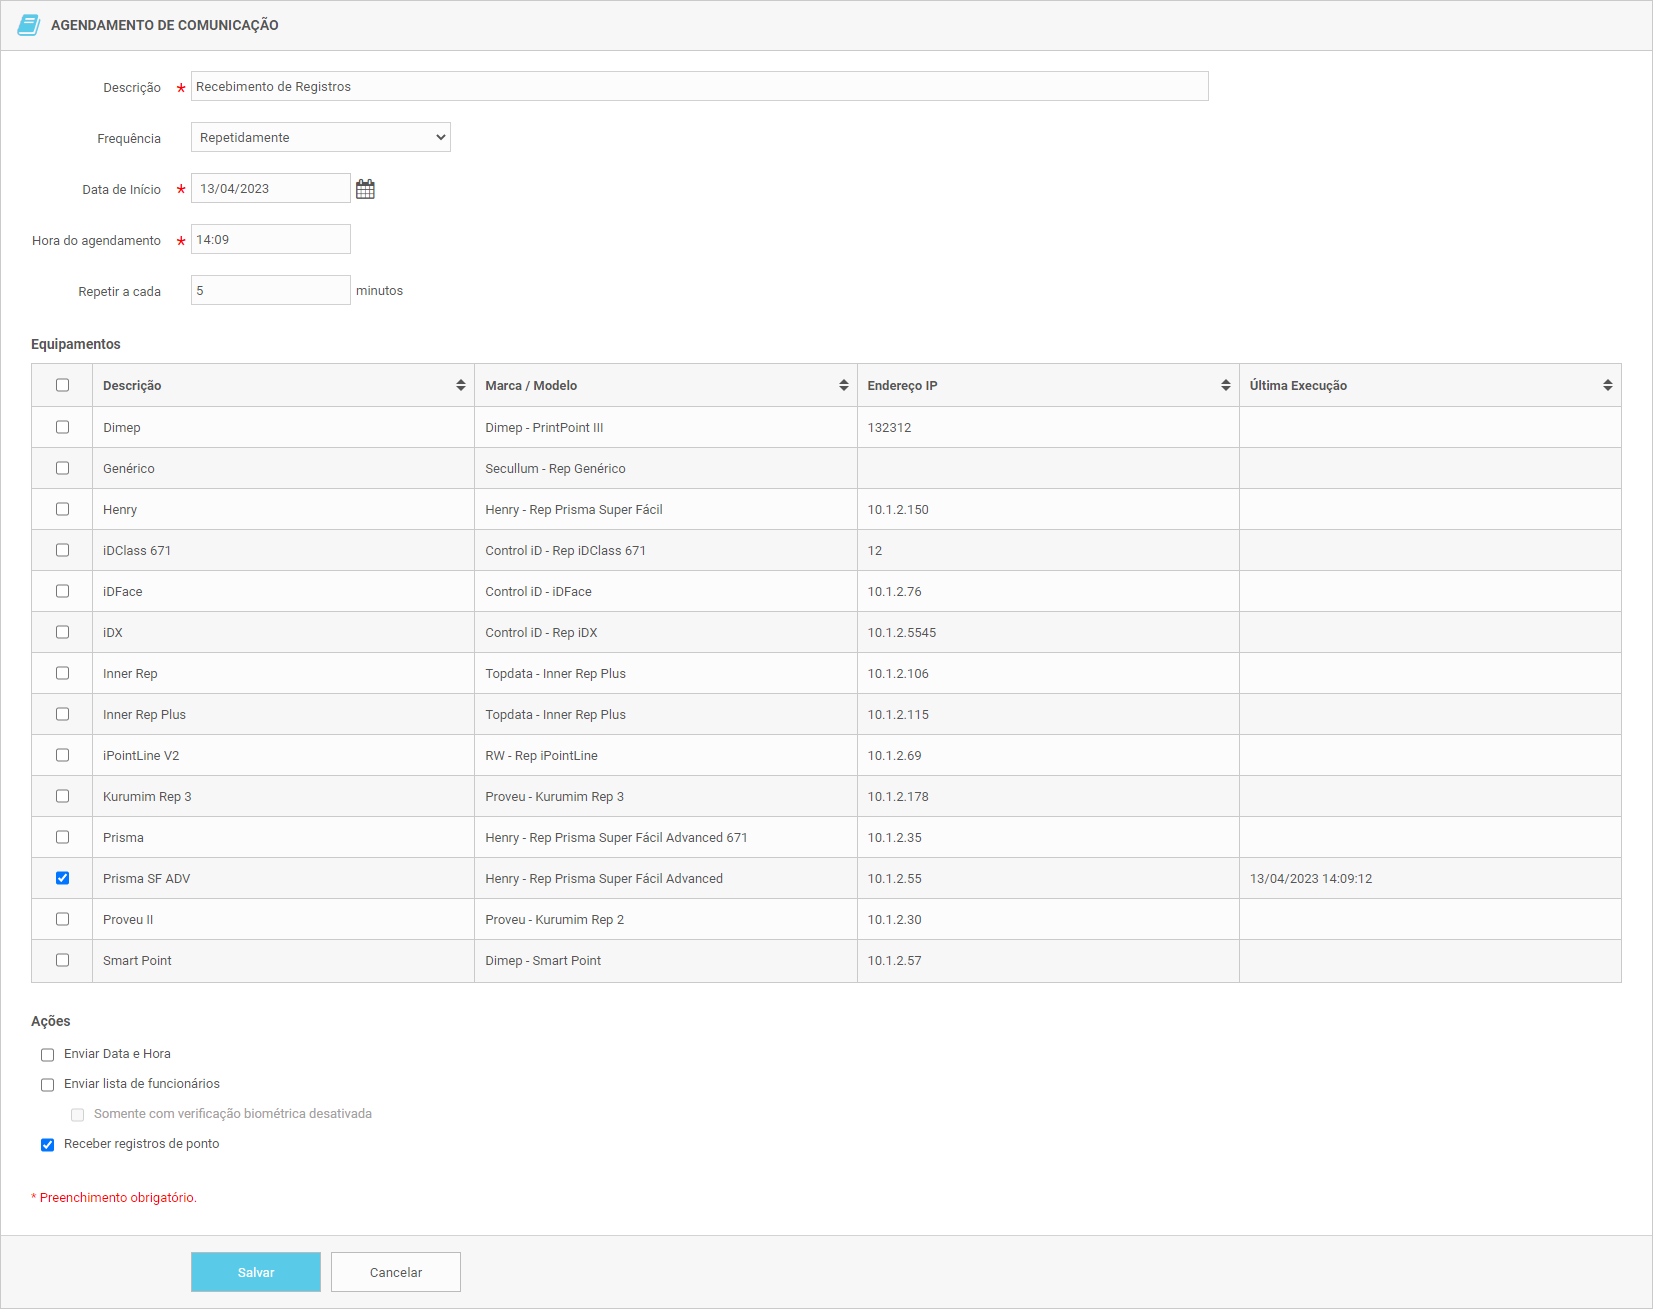Focus the Descrição text field
1653x1309 pixels.
coord(699,86)
